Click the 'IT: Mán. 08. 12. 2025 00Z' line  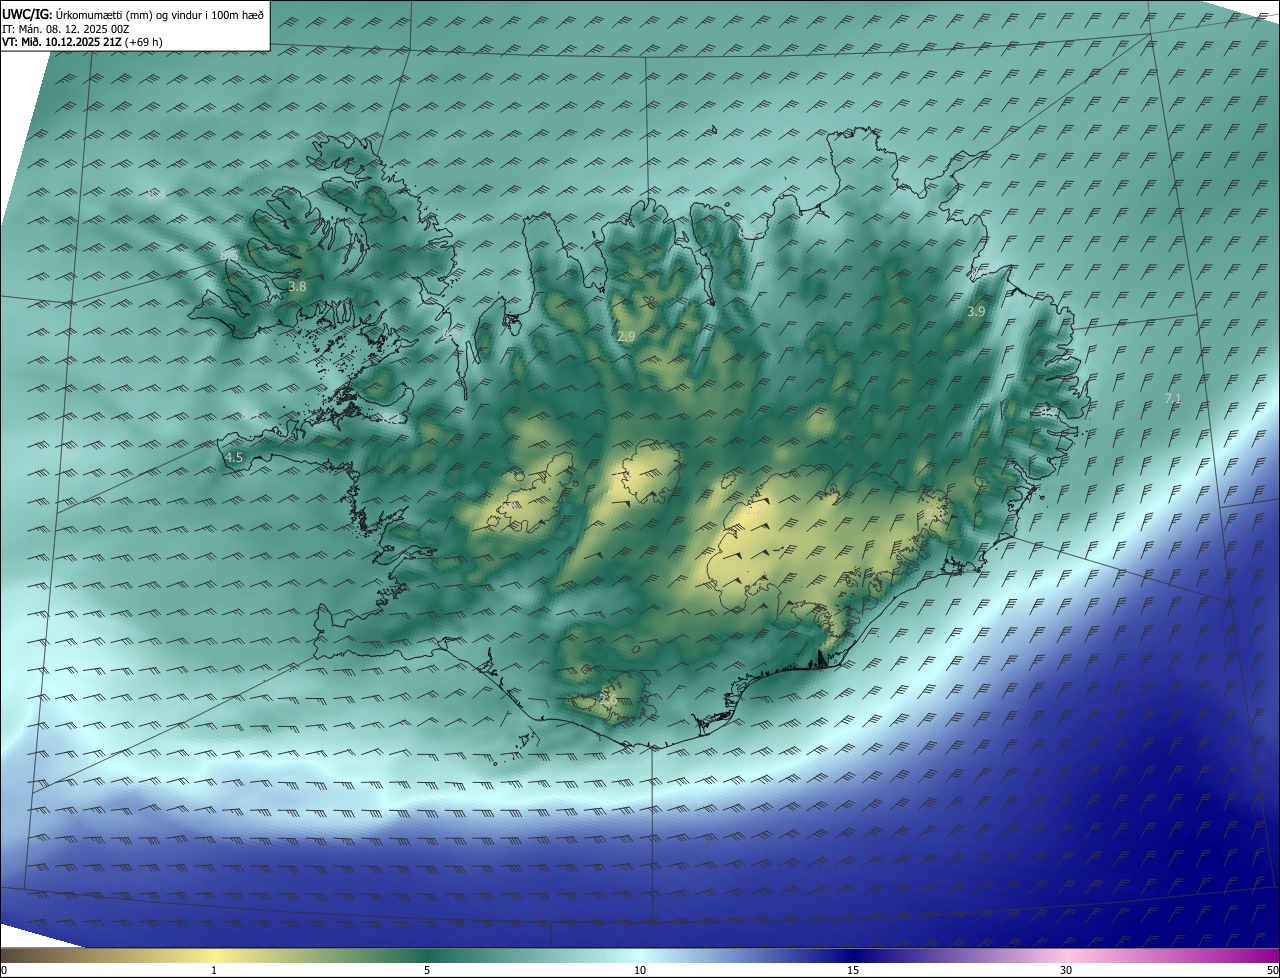66,29
